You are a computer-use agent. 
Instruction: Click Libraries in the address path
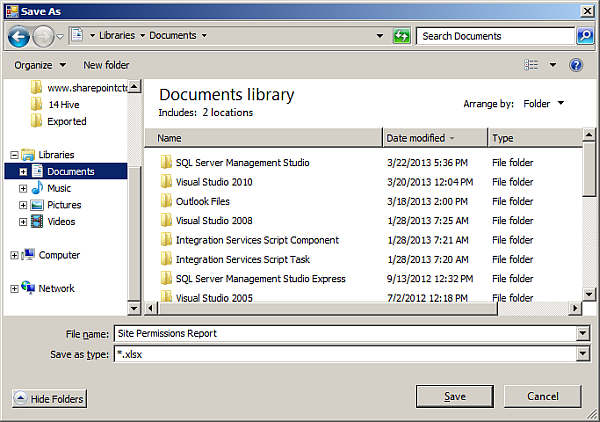(117, 36)
